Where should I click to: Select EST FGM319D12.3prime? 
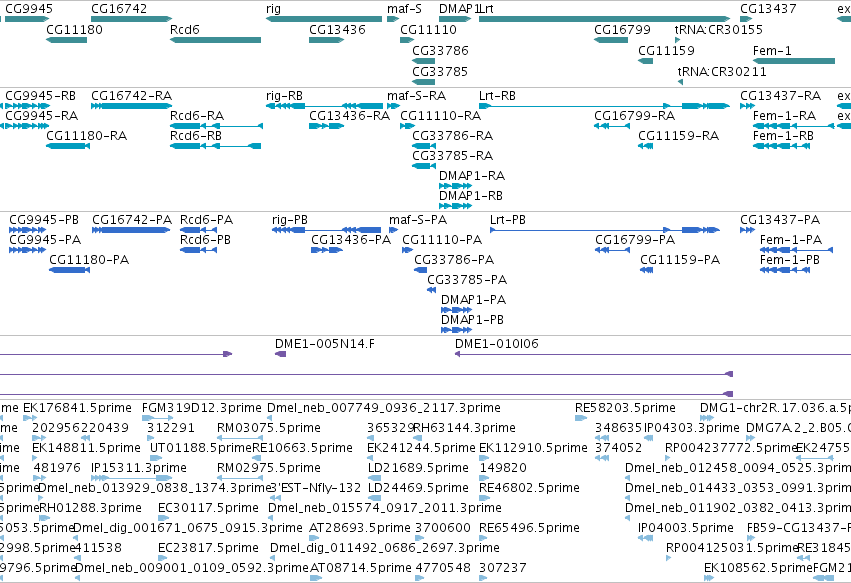[x=157, y=418]
